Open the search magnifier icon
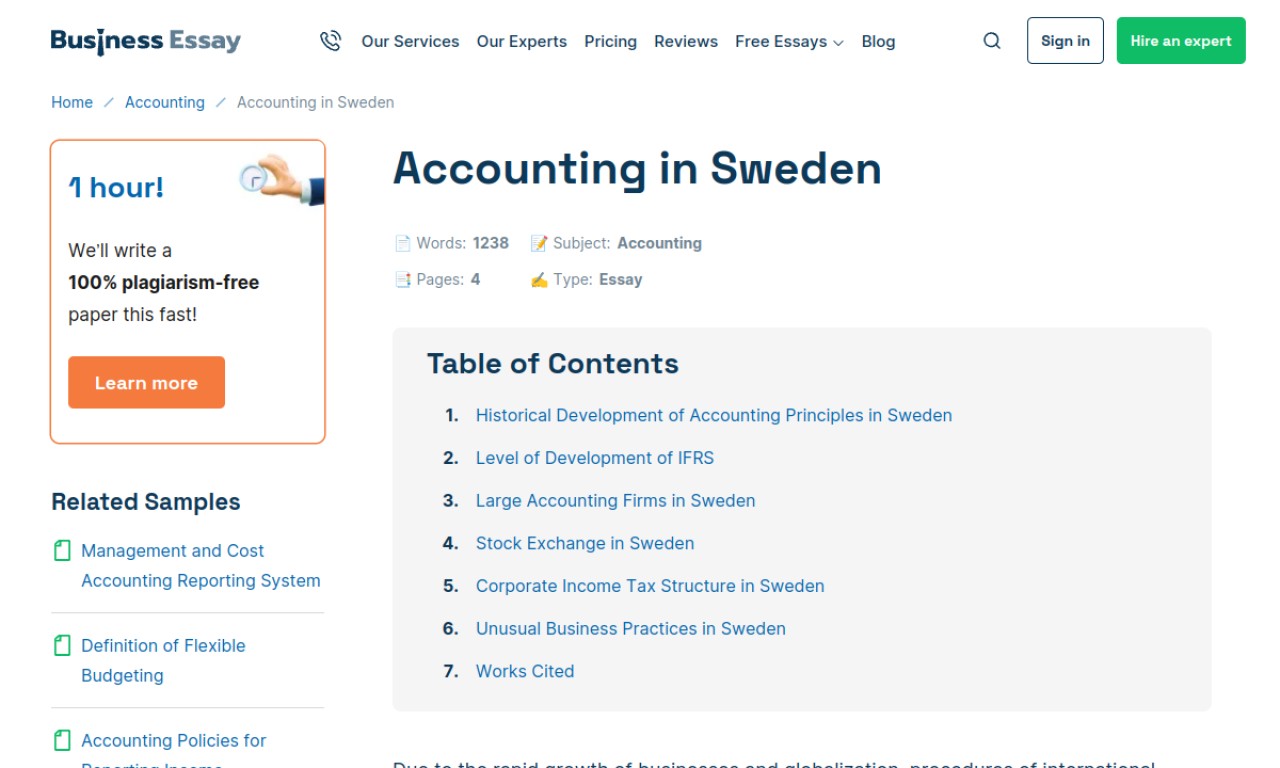Viewport: 1280px width, 768px height. pos(992,41)
